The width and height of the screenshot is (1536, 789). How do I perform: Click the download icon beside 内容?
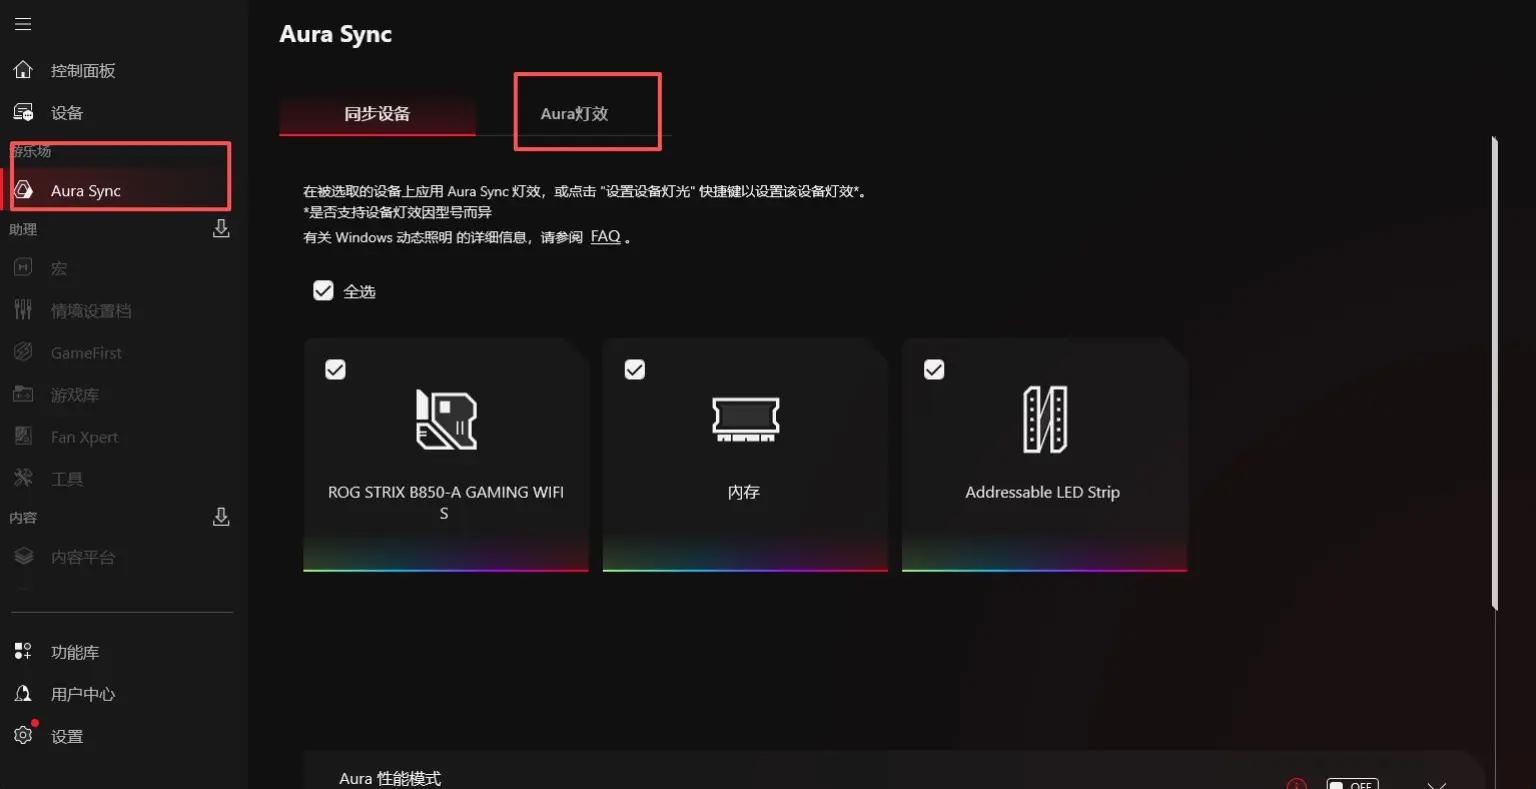221,517
